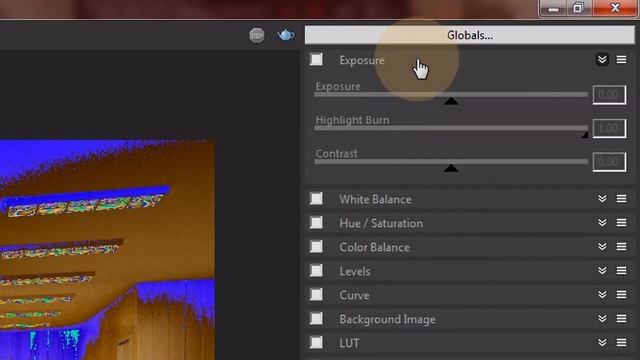The width and height of the screenshot is (640, 360).
Task: Enable the LUT checkbox
Action: tap(316, 343)
